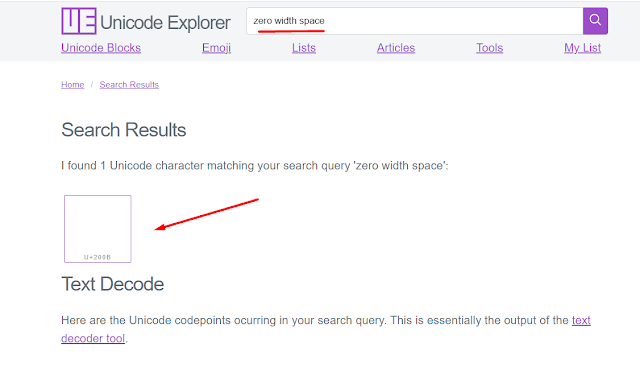The width and height of the screenshot is (640, 372).
Task: Click the Search Results page heading
Action: tap(124, 130)
